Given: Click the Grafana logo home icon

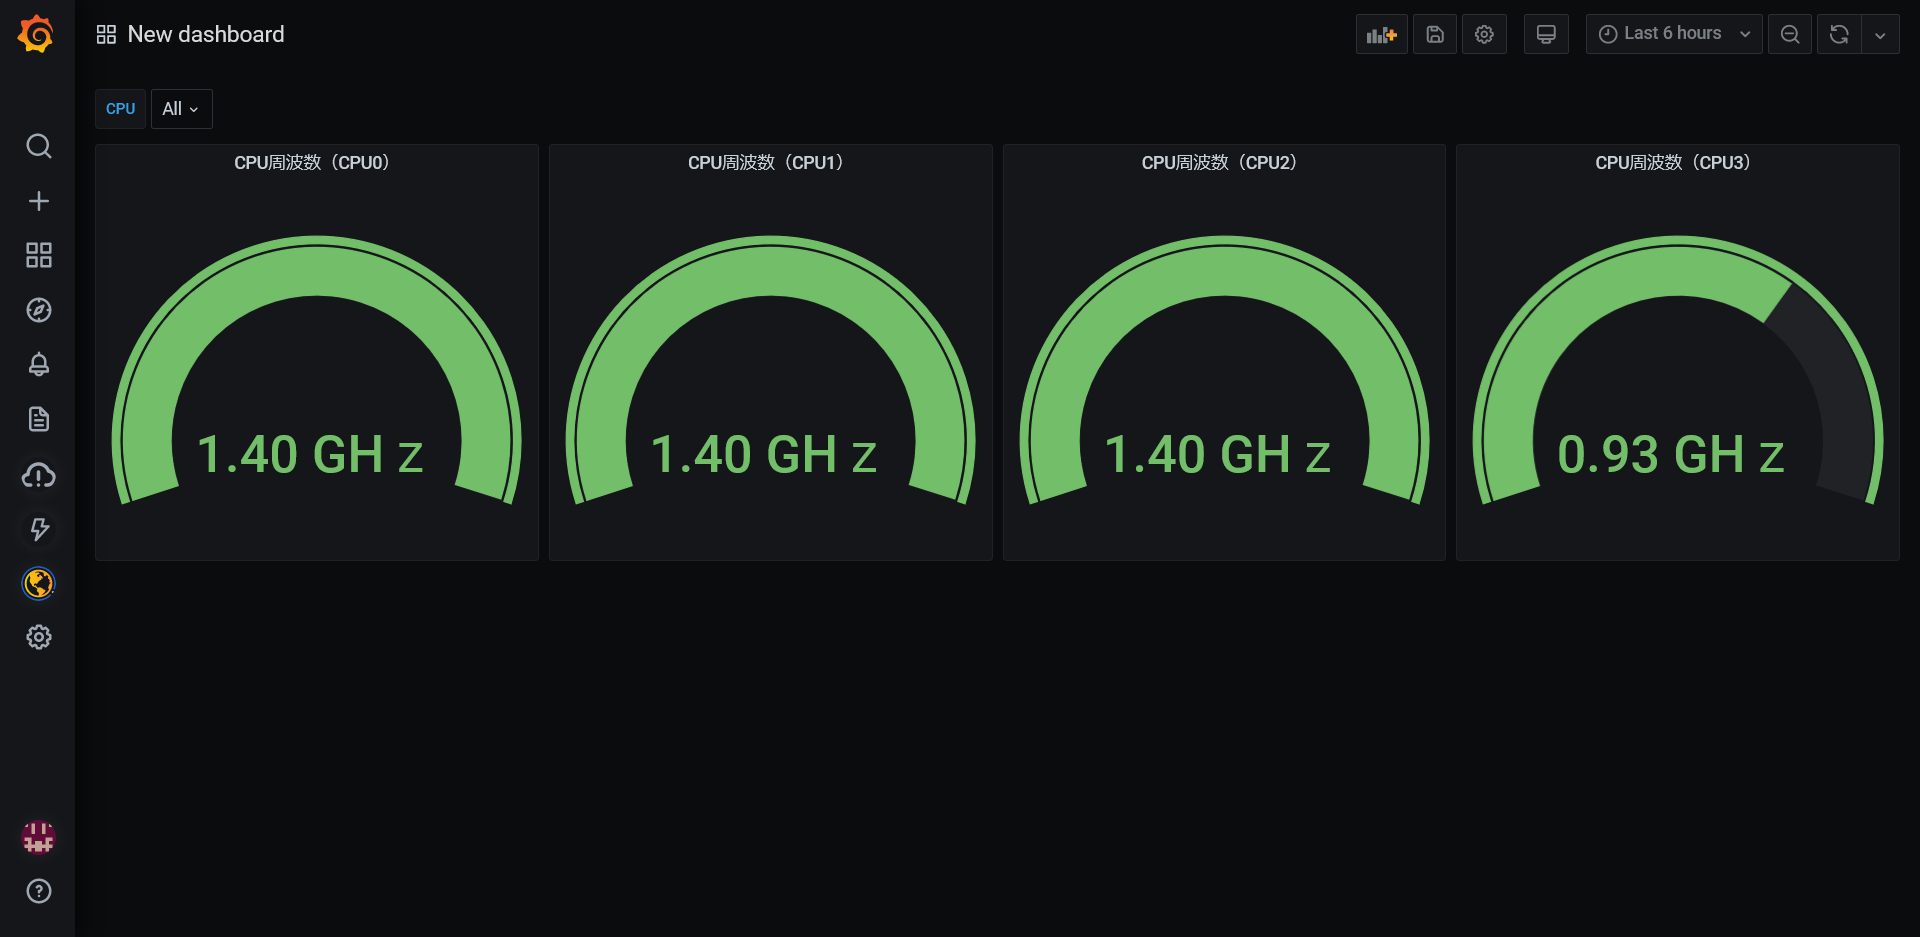Looking at the screenshot, I should point(36,34).
